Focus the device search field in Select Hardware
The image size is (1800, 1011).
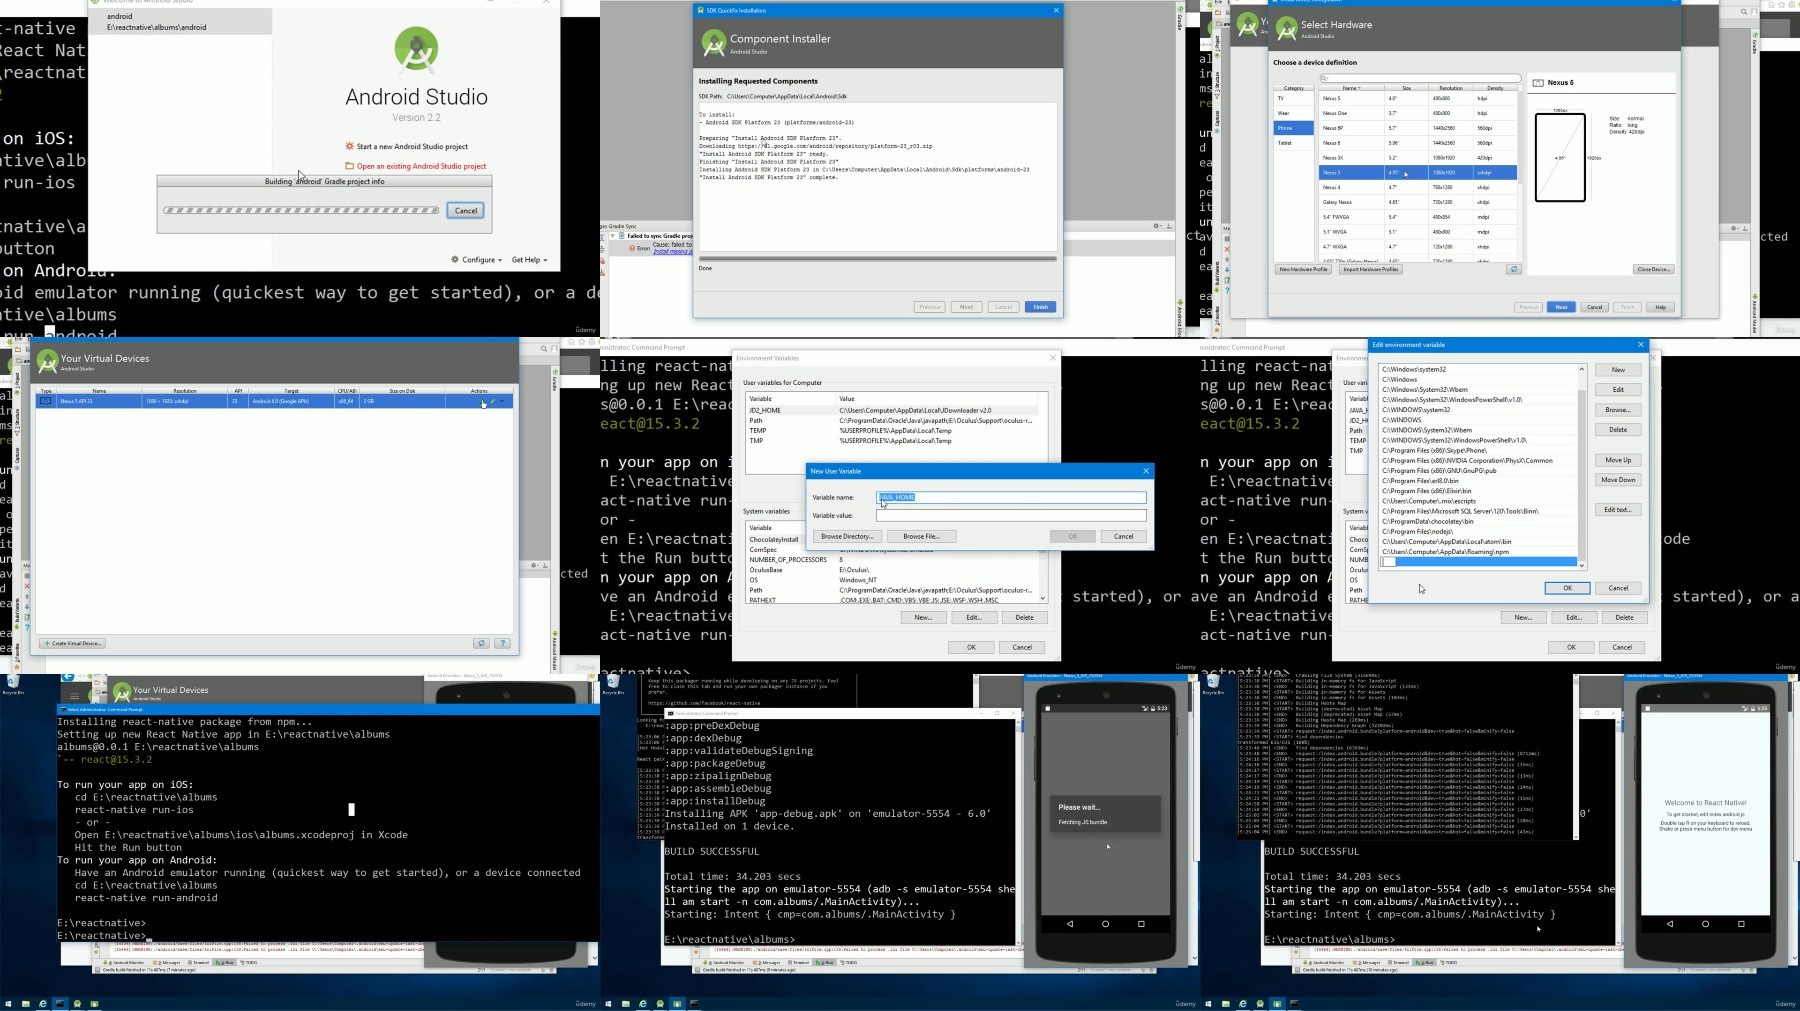[1420, 78]
